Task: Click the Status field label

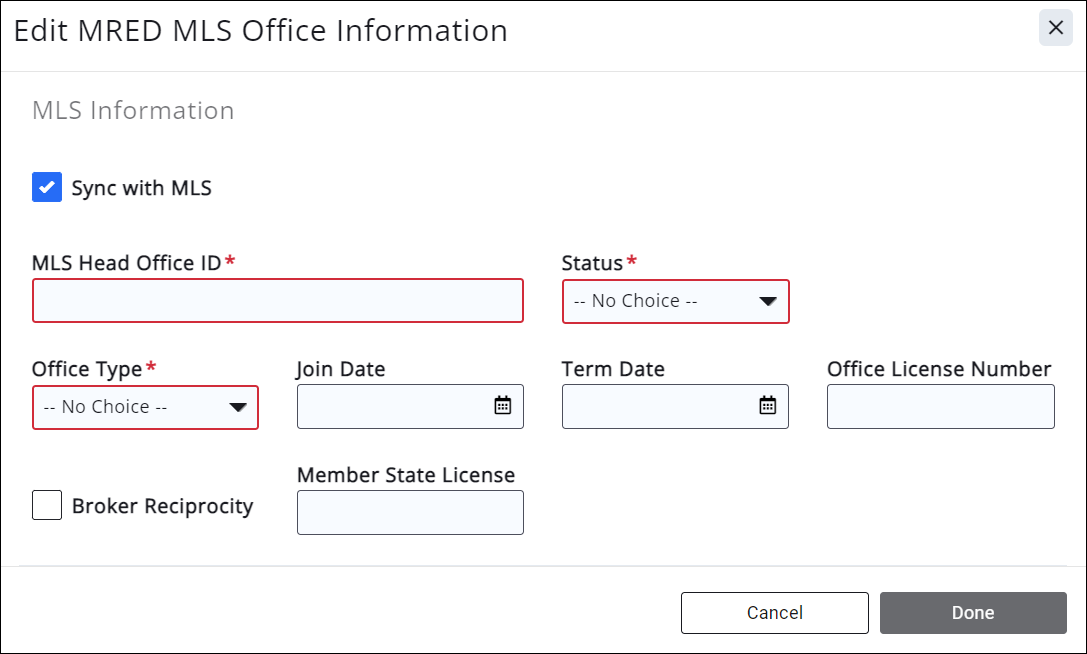Action: (x=592, y=263)
